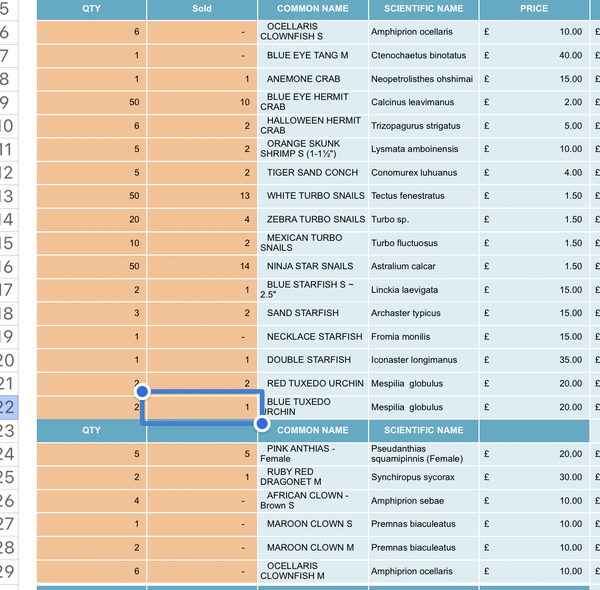600x590 pixels.
Task: Select Trizopagurus strigatus cell
Action: [424, 126]
